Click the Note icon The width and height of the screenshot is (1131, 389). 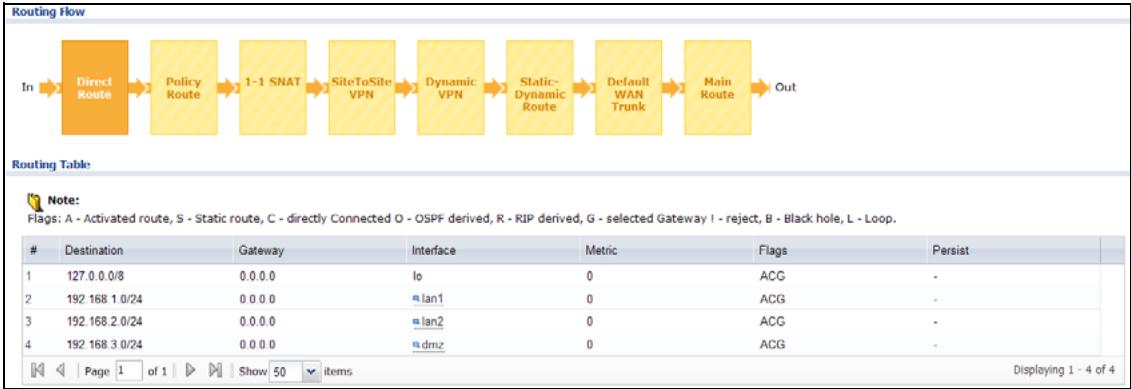point(35,201)
